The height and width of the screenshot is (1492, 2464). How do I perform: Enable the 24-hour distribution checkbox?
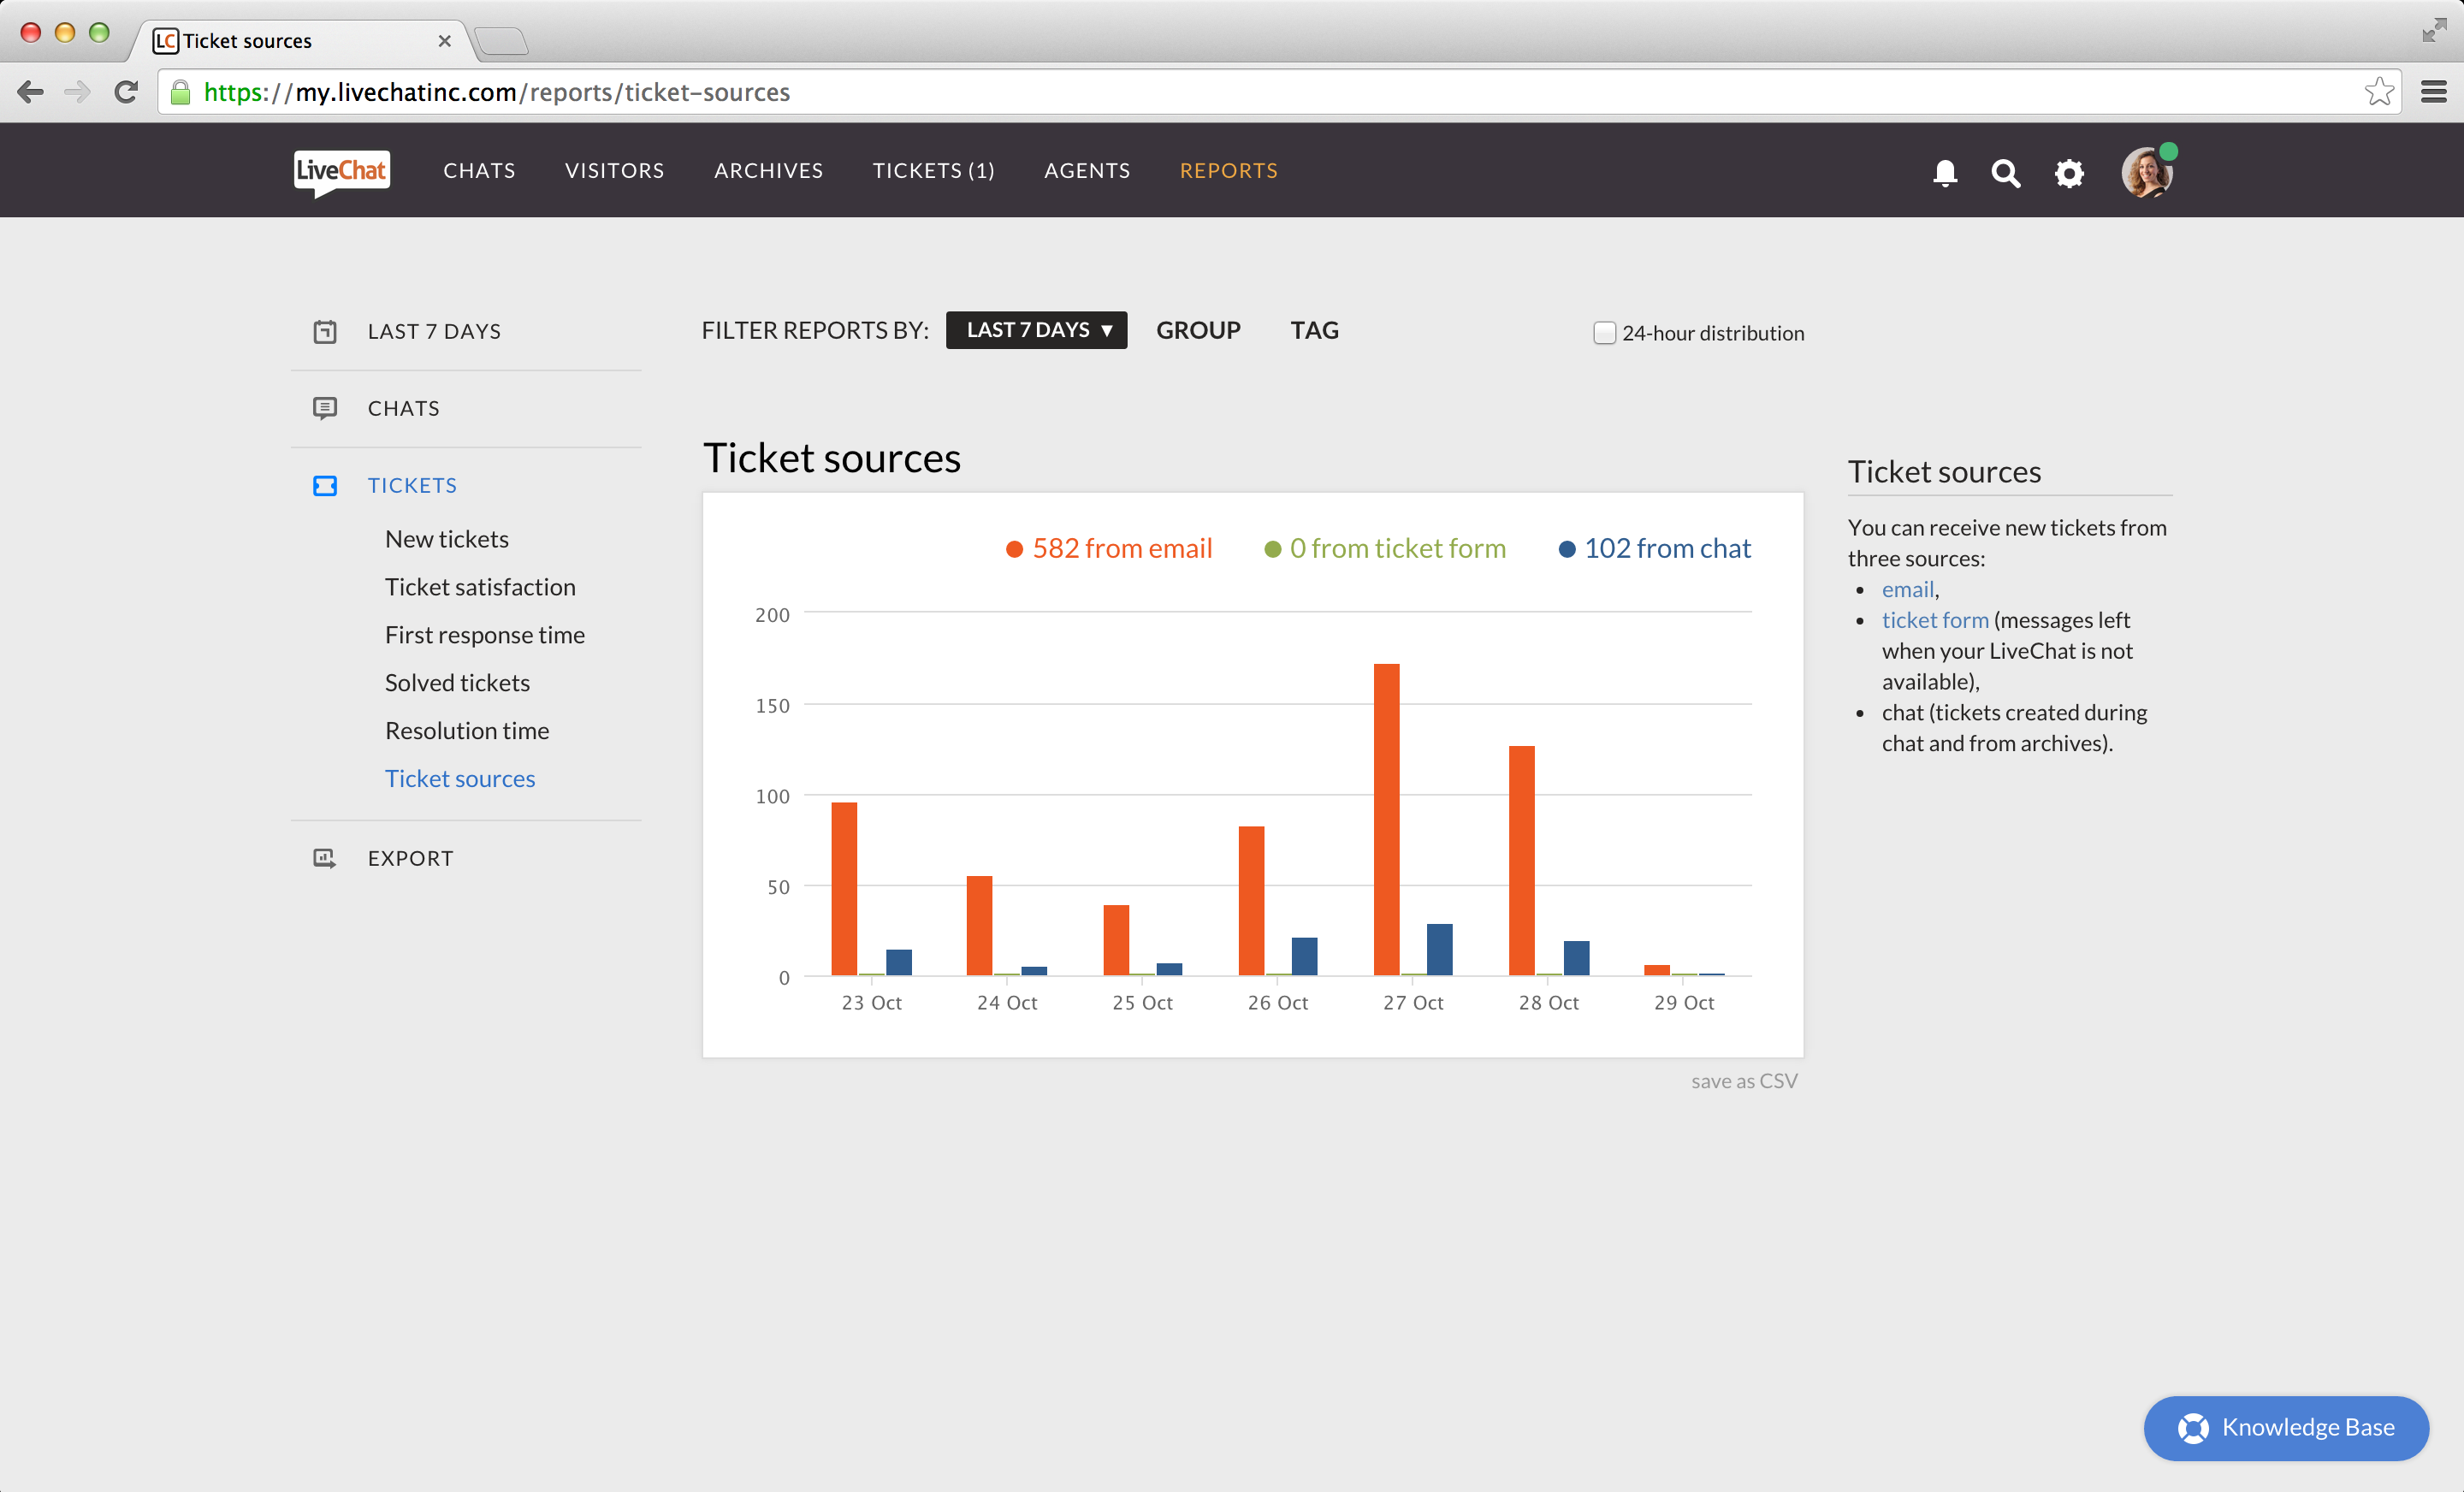tap(1603, 332)
